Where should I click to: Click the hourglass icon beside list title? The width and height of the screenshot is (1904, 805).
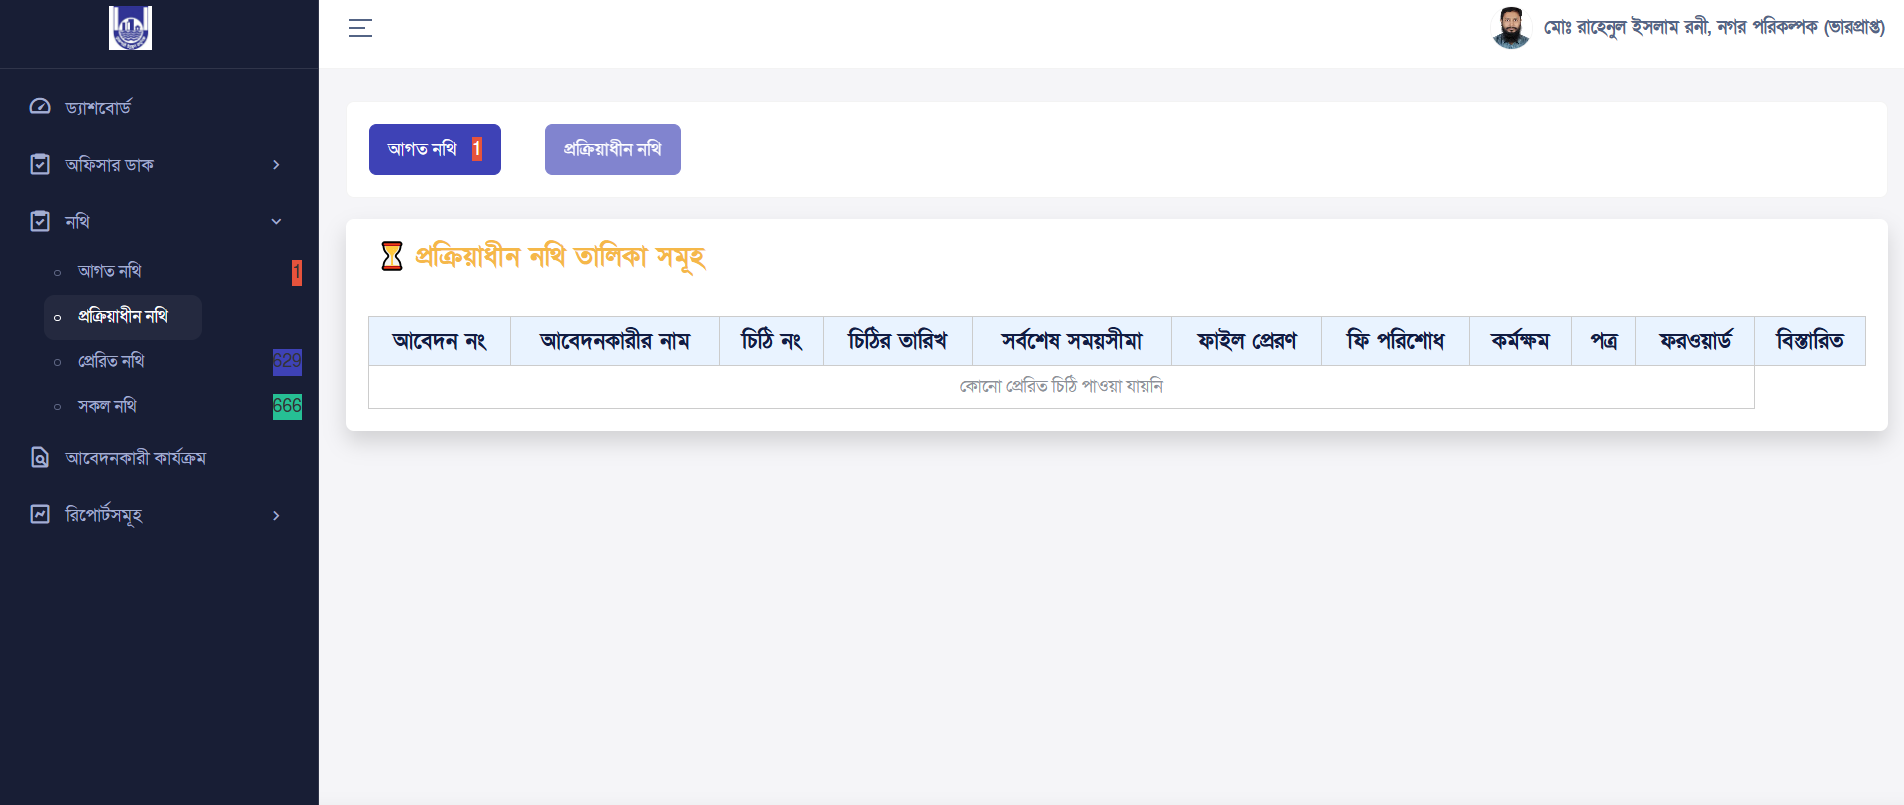coord(392,256)
